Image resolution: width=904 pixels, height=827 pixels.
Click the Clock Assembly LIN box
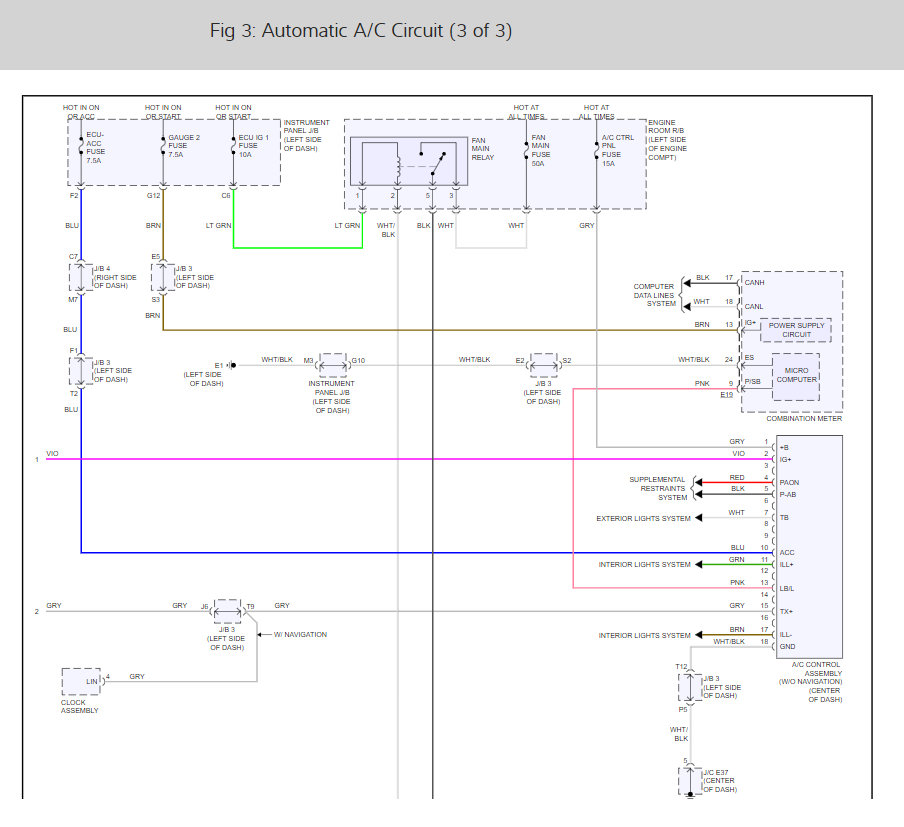click(x=81, y=682)
